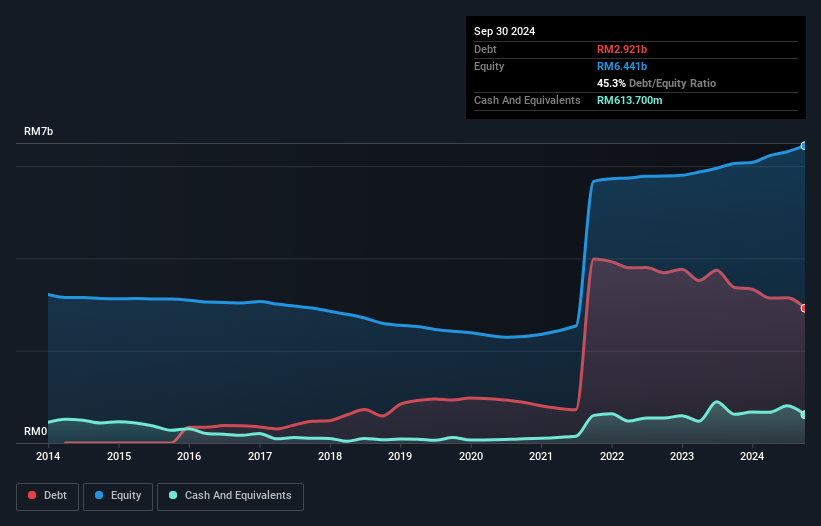The width and height of the screenshot is (821, 526).
Task: Click the RM2.921b debt value
Action: (622, 49)
